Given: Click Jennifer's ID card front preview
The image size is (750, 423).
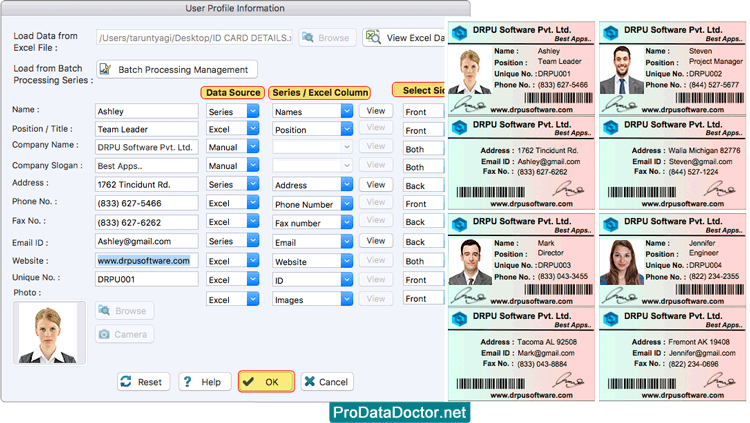Looking at the screenshot, I should (x=672, y=259).
